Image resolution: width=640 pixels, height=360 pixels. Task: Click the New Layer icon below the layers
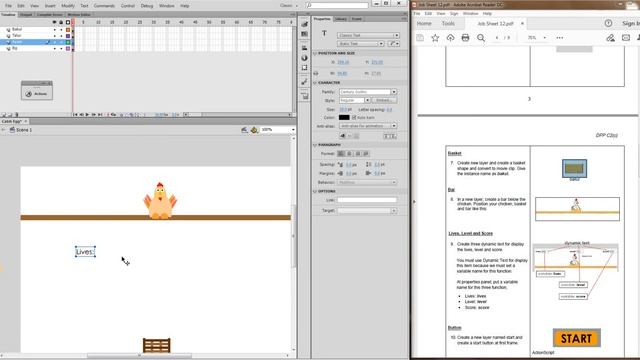[3, 115]
